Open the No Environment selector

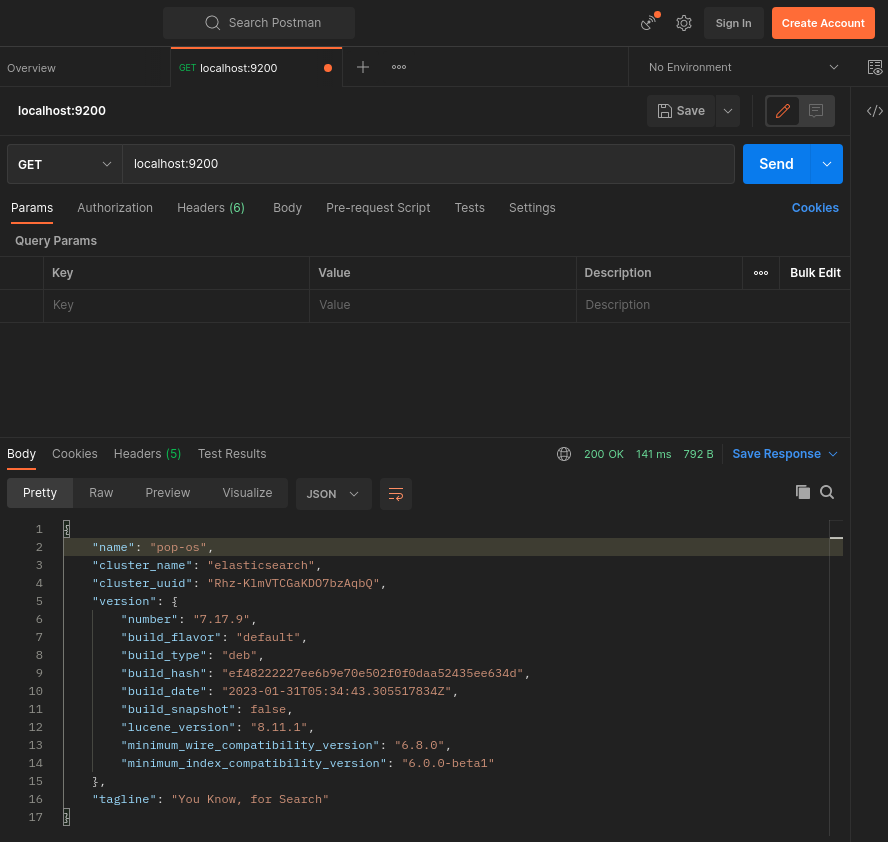(x=742, y=67)
